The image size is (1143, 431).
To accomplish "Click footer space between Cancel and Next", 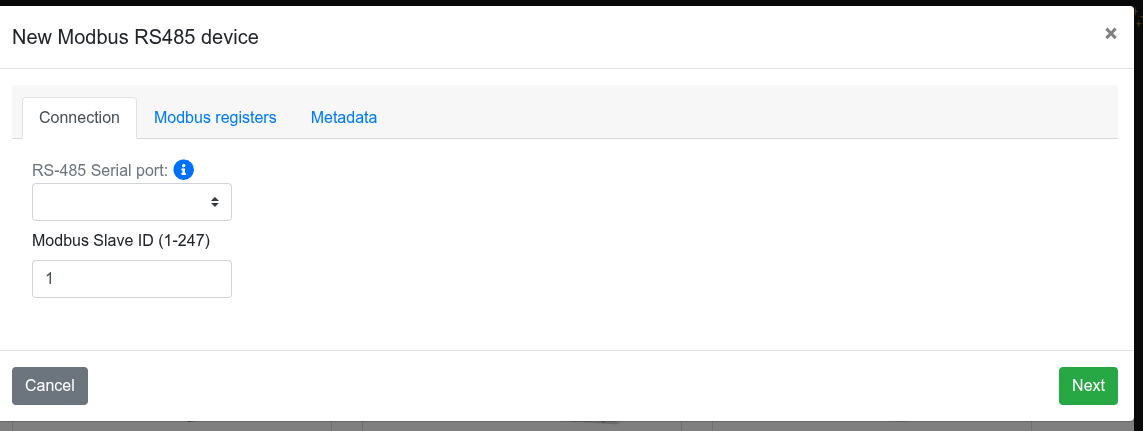I will pos(570,386).
